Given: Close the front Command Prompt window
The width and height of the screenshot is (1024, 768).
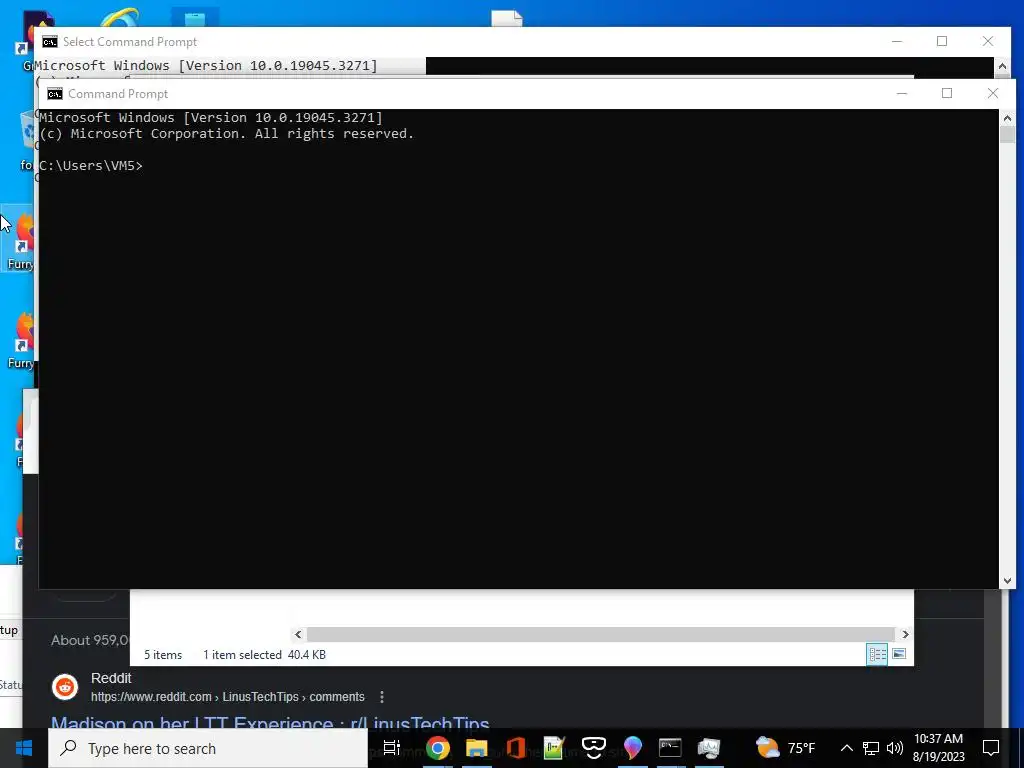Looking at the screenshot, I should [x=993, y=93].
